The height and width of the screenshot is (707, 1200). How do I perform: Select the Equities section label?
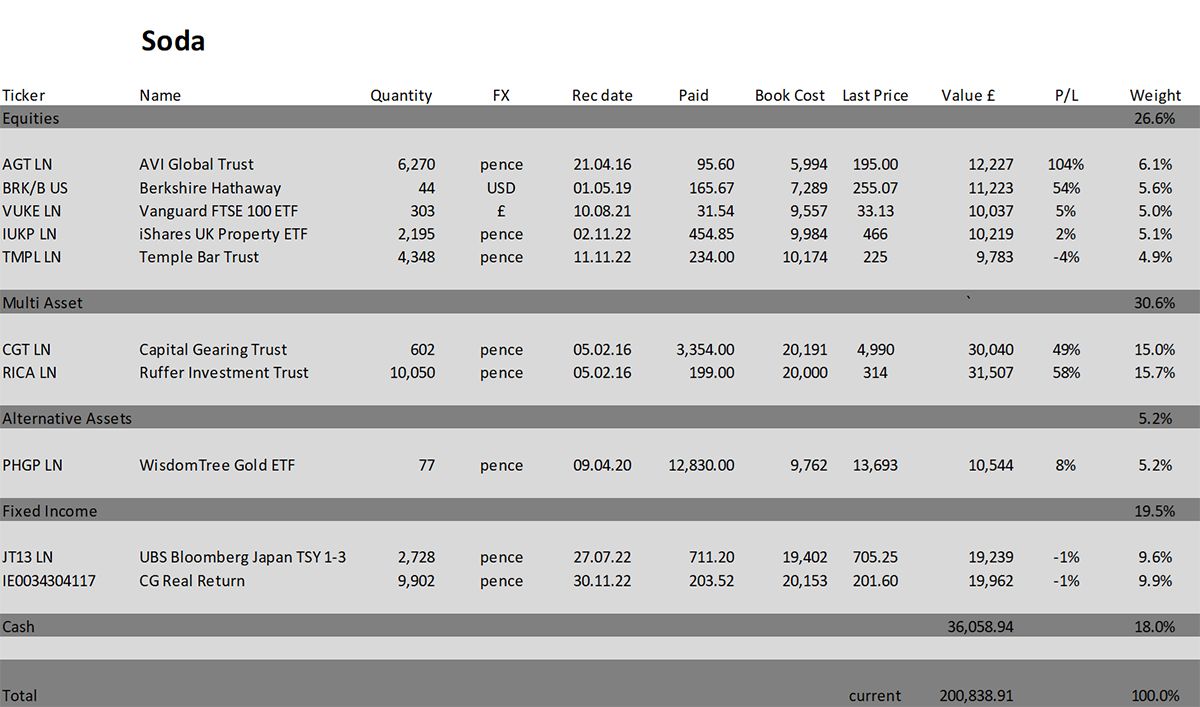[x=31, y=118]
